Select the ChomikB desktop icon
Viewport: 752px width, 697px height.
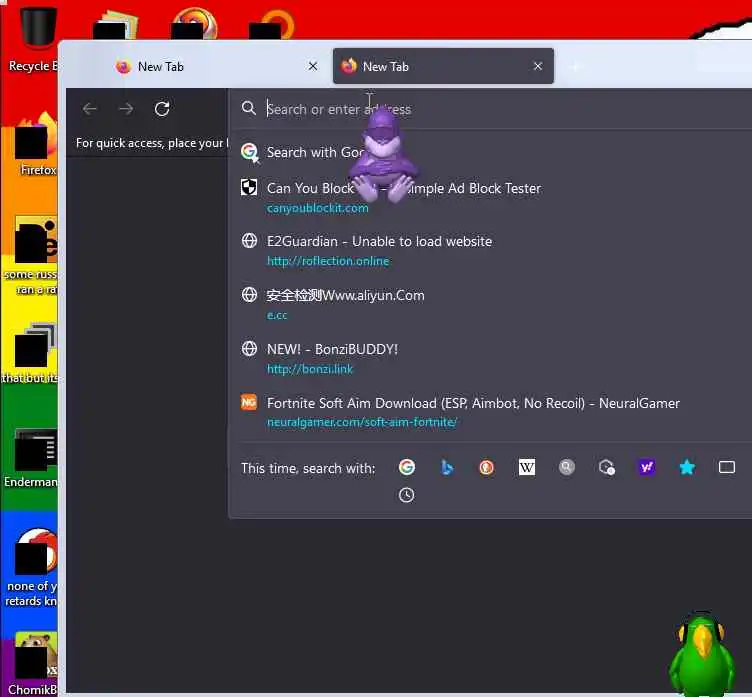point(34,664)
